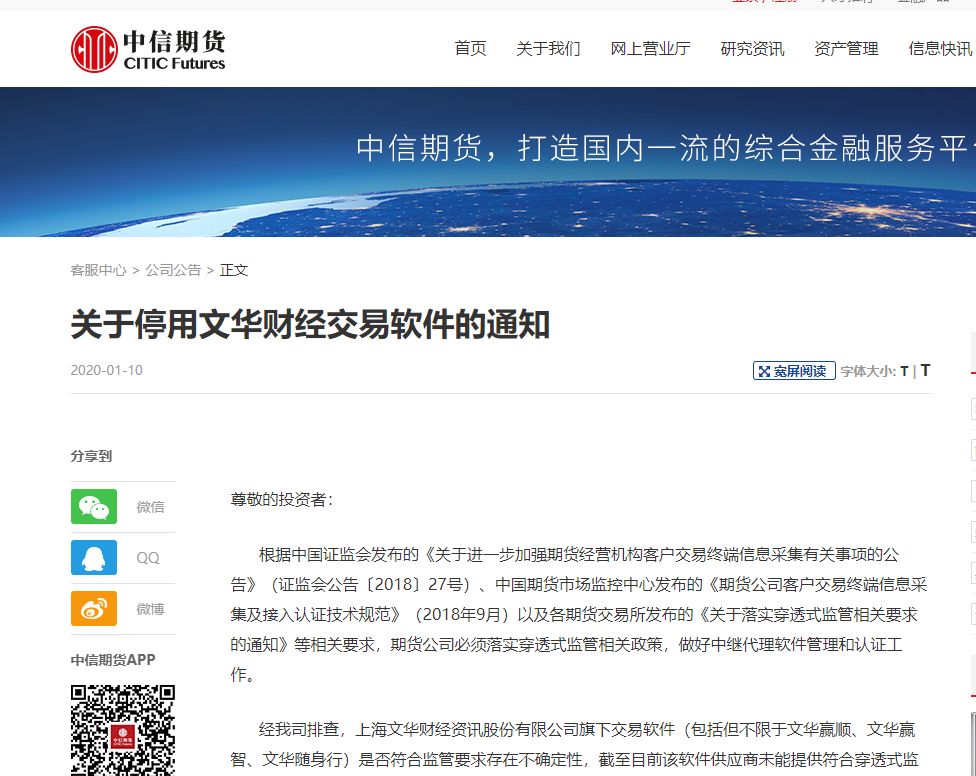976x776 pixels.
Task: Go to 公司公告 breadcrumb link
Action: click(x=173, y=270)
